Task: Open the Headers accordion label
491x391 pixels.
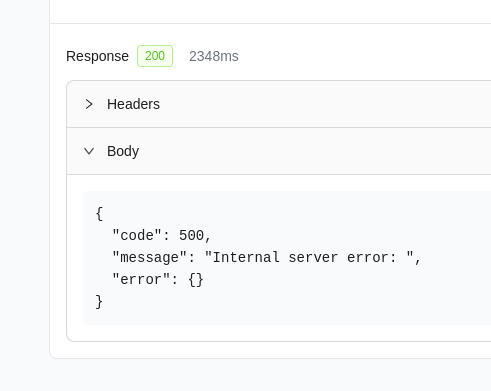Action: 133,104
